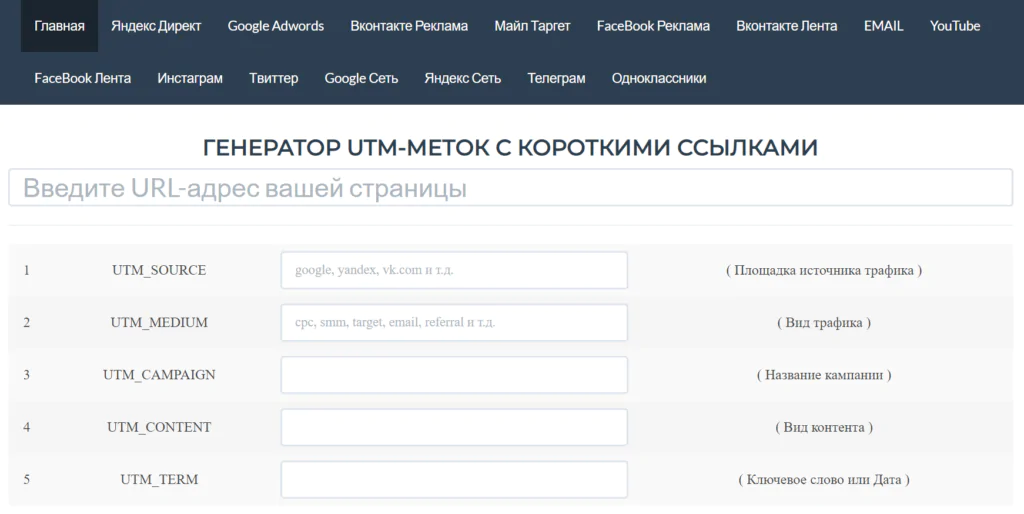Select Вконтакте Реклама in the navigation
Viewport: 1024px width, 514px height.
[x=409, y=26]
